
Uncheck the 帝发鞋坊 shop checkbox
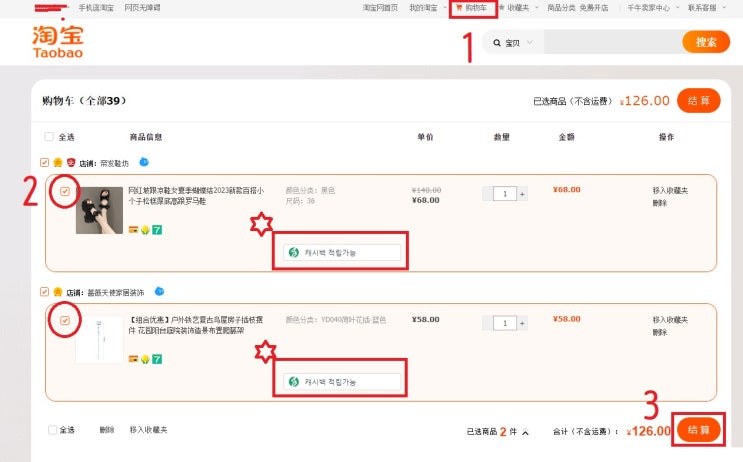[44, 163]
